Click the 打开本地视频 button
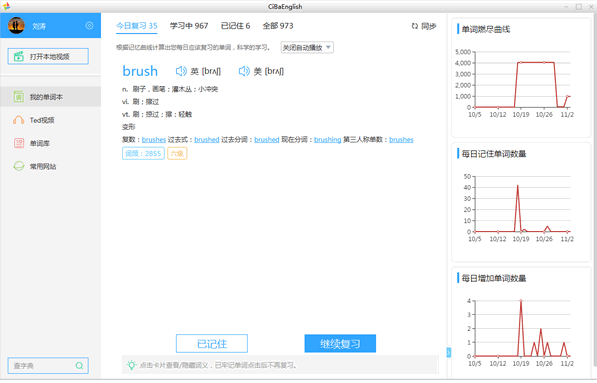This screenshot has height=383, width=597. (48, 56)
